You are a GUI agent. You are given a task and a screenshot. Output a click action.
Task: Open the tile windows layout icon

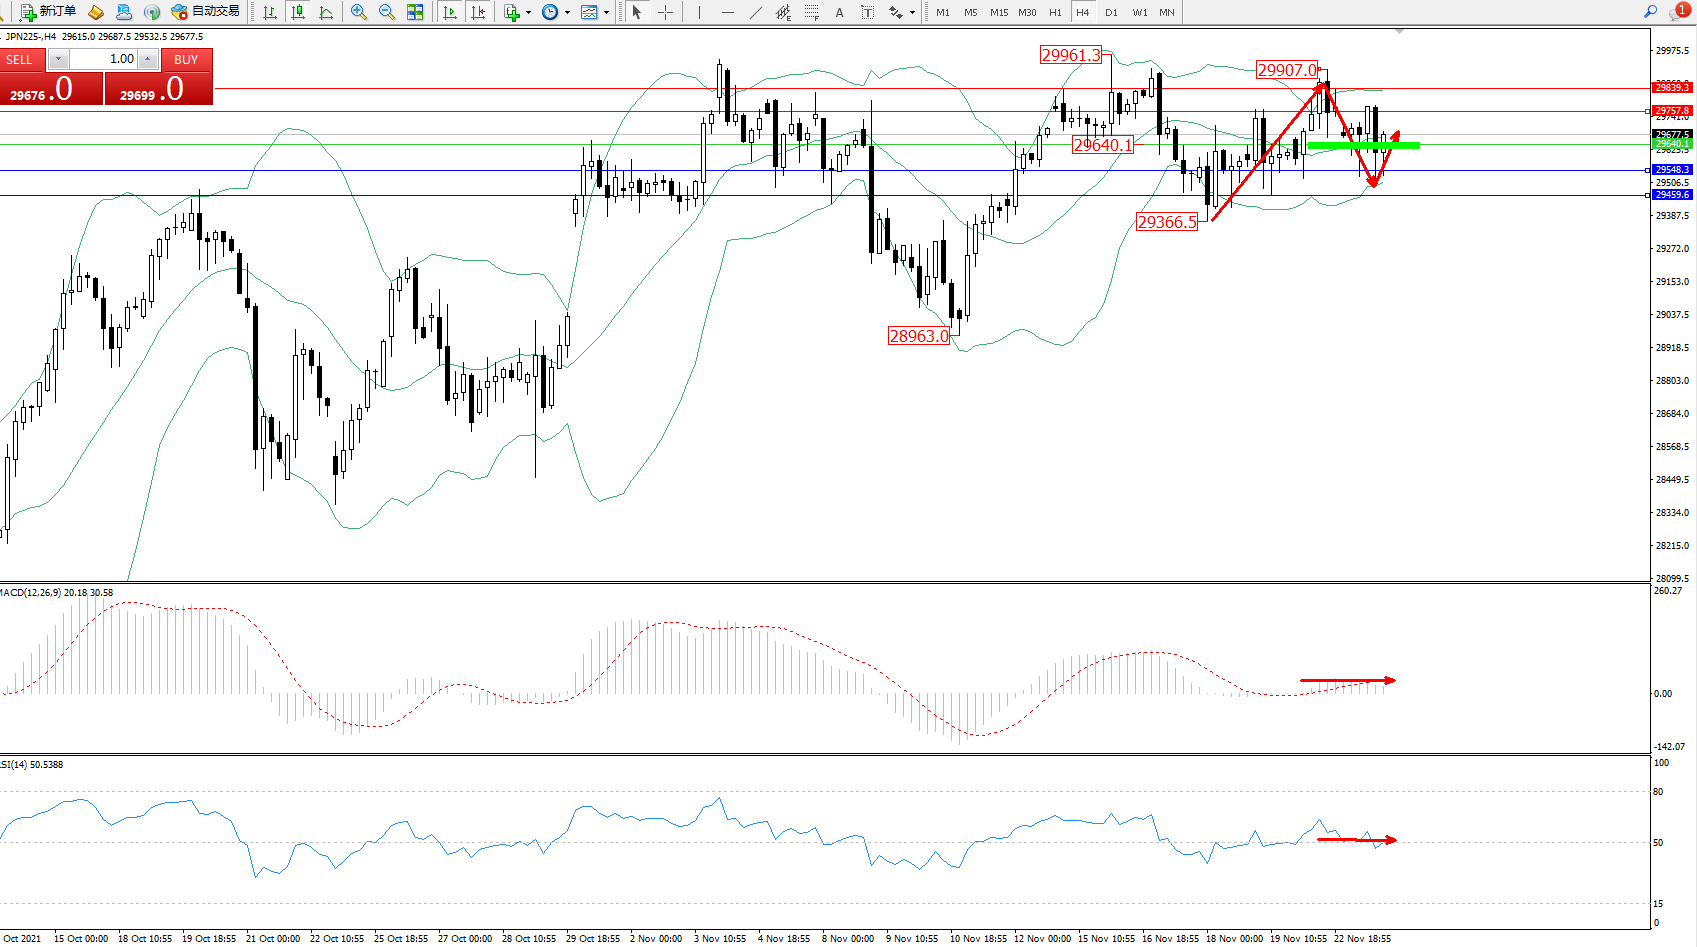coord(415,12)
